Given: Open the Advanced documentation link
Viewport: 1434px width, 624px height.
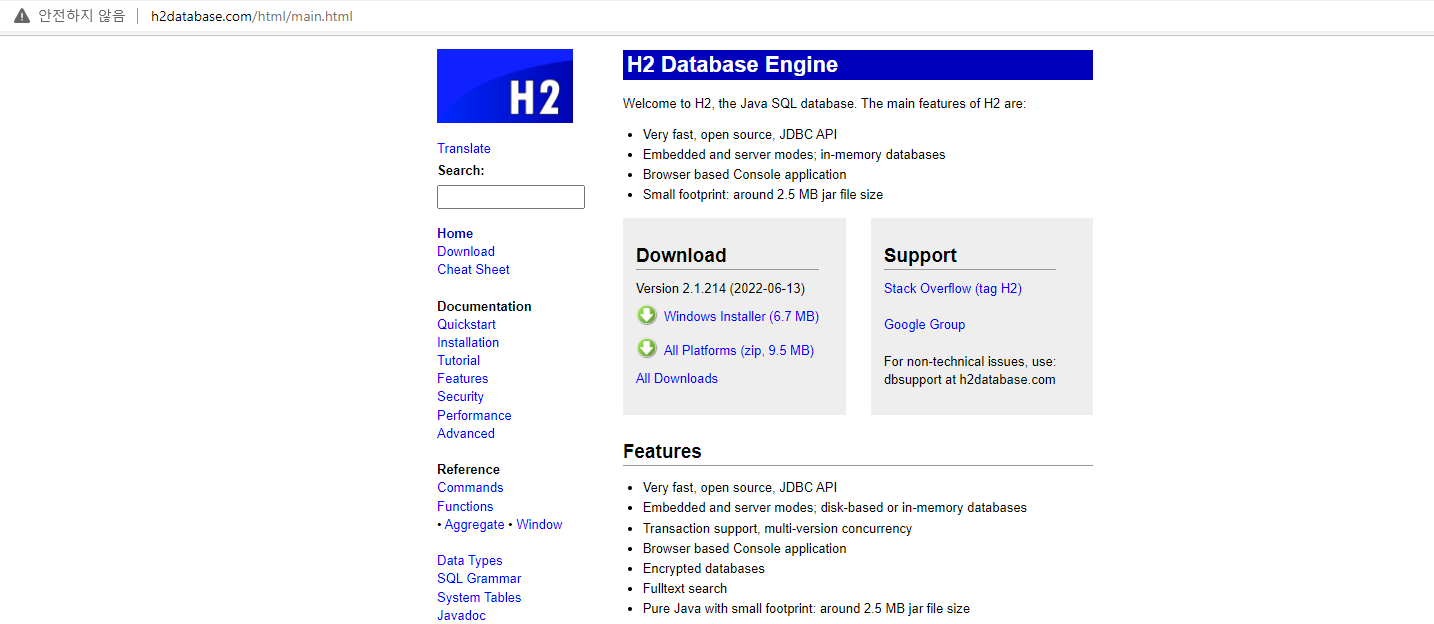Looking at the screenshot, I should (466, 433).
